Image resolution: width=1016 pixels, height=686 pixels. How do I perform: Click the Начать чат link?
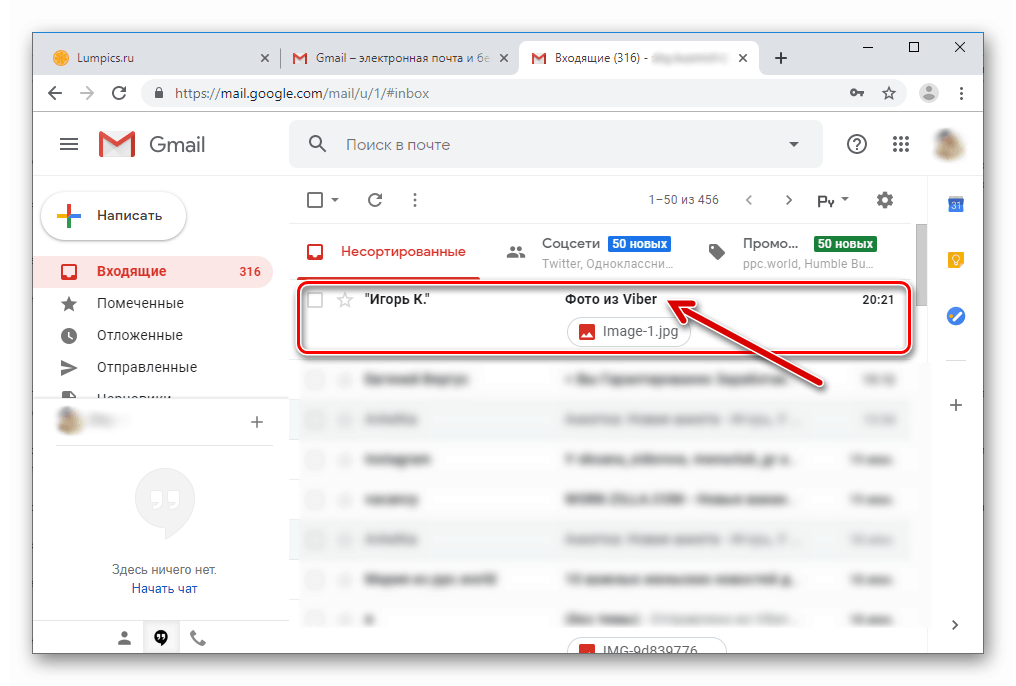pyautogui.click(x=164, y=588)
